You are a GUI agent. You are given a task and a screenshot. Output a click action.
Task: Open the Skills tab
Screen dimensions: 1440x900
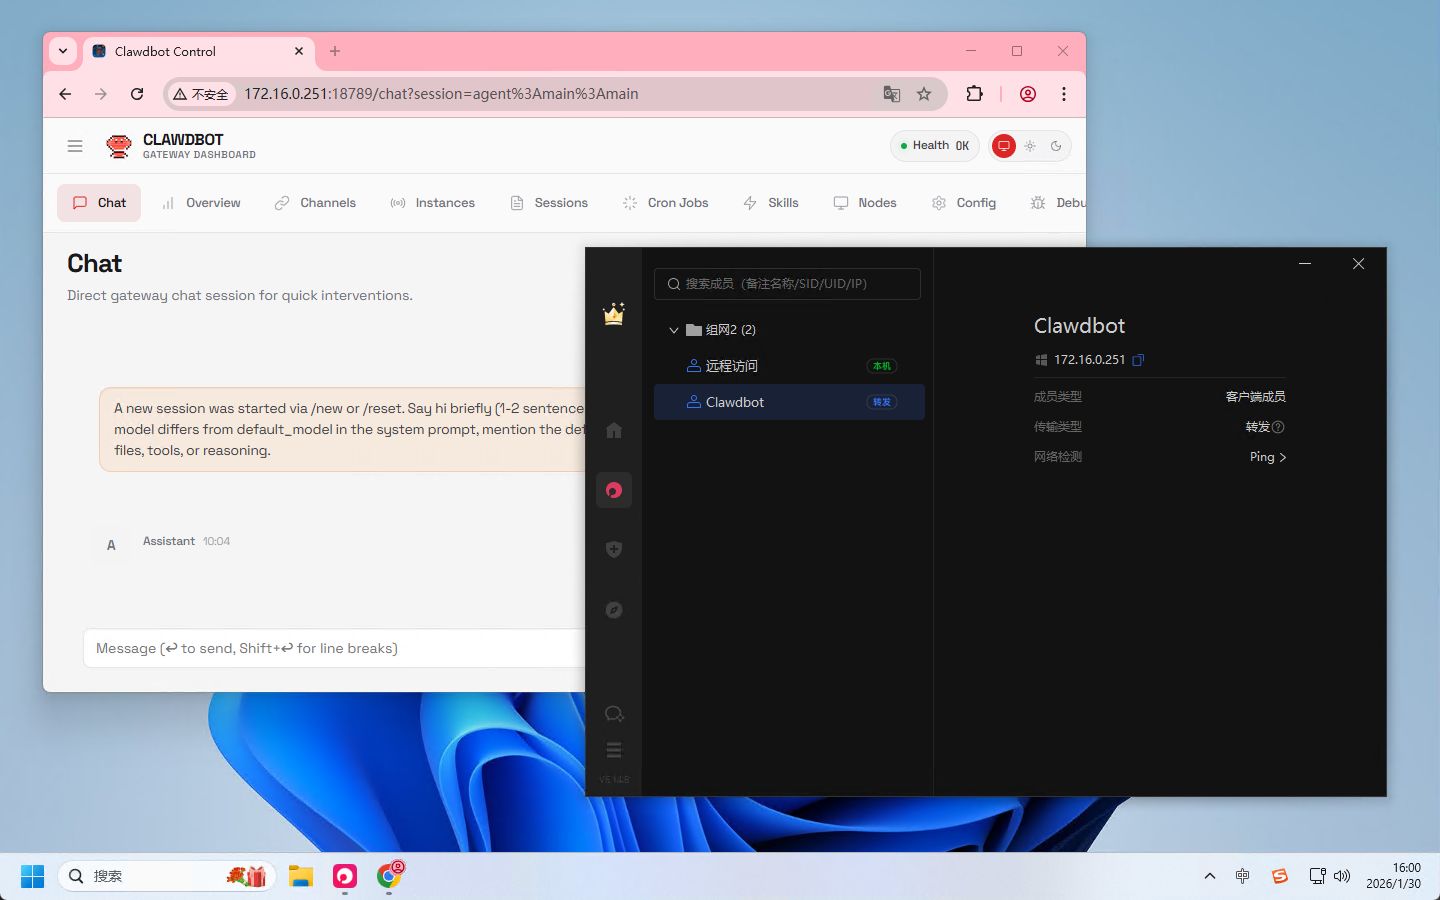pos(771,203)
